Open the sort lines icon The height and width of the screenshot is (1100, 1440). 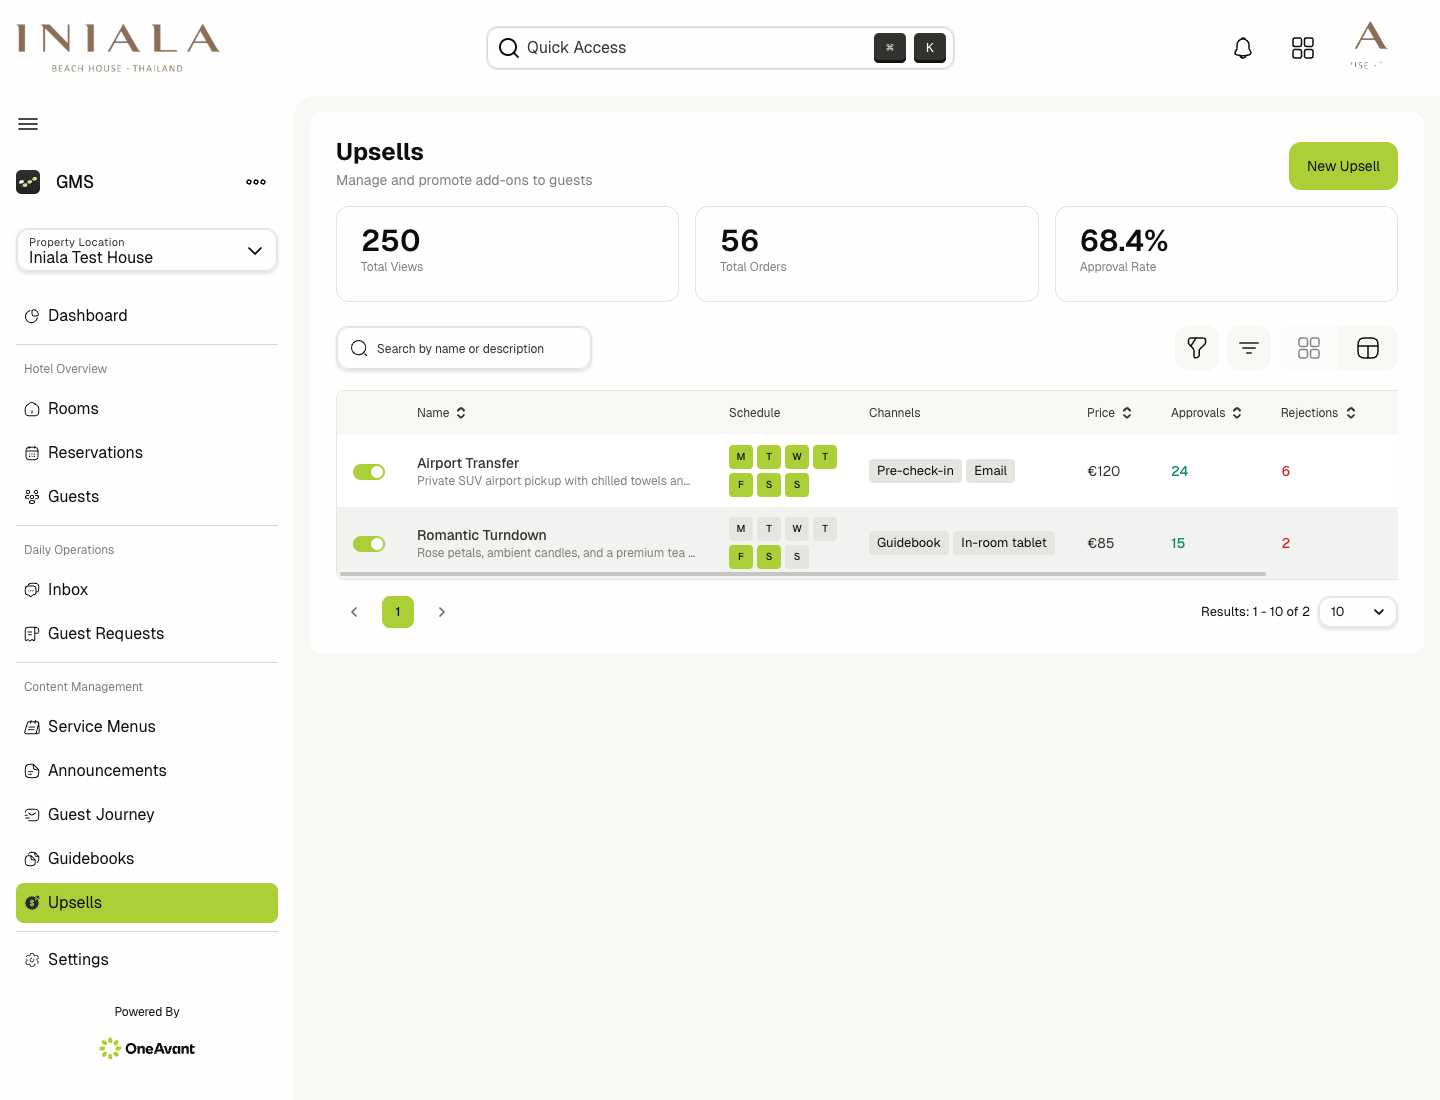(x=1249, y=348)
